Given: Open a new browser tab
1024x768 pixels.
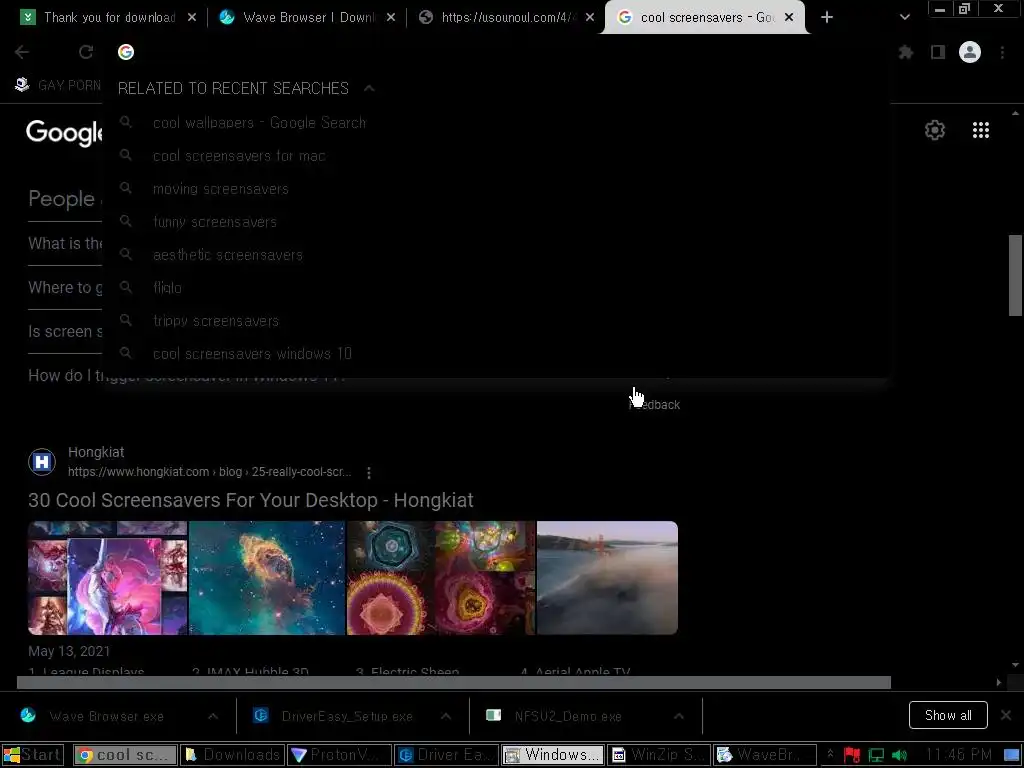Looking at the screenshot, I should (x=827, y=18).
